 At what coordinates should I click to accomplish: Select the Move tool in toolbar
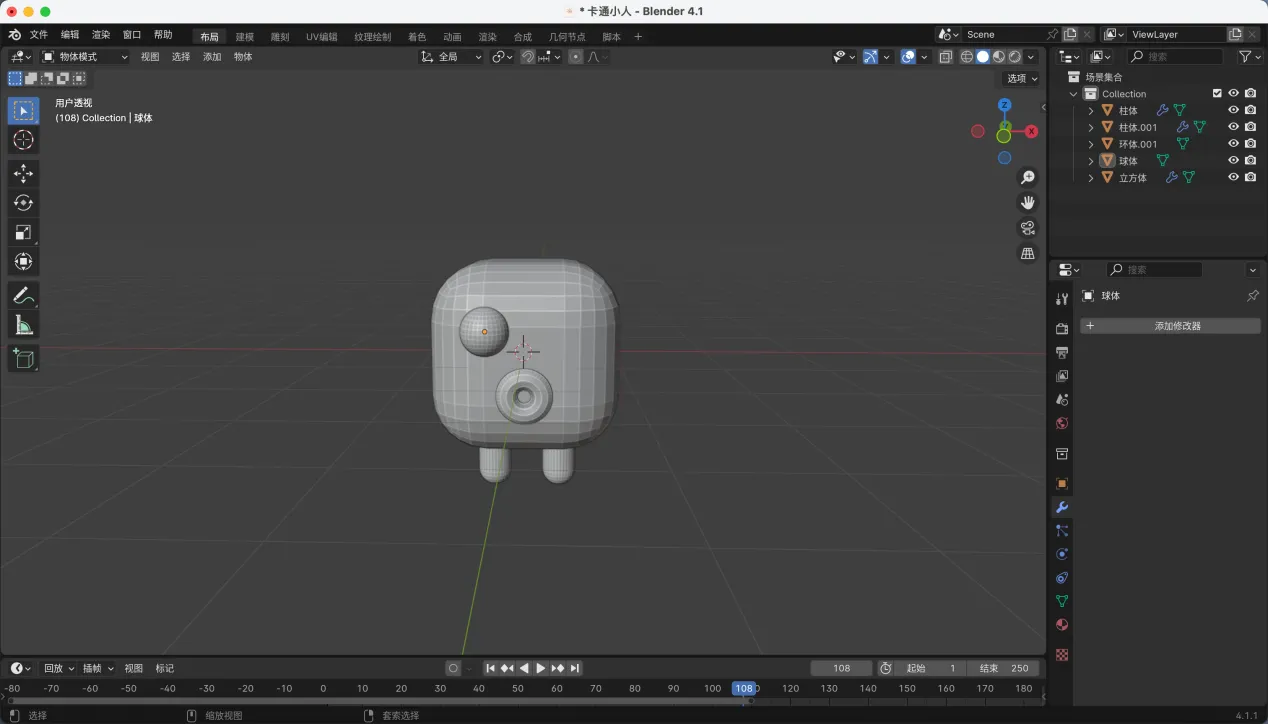point(23,173)
